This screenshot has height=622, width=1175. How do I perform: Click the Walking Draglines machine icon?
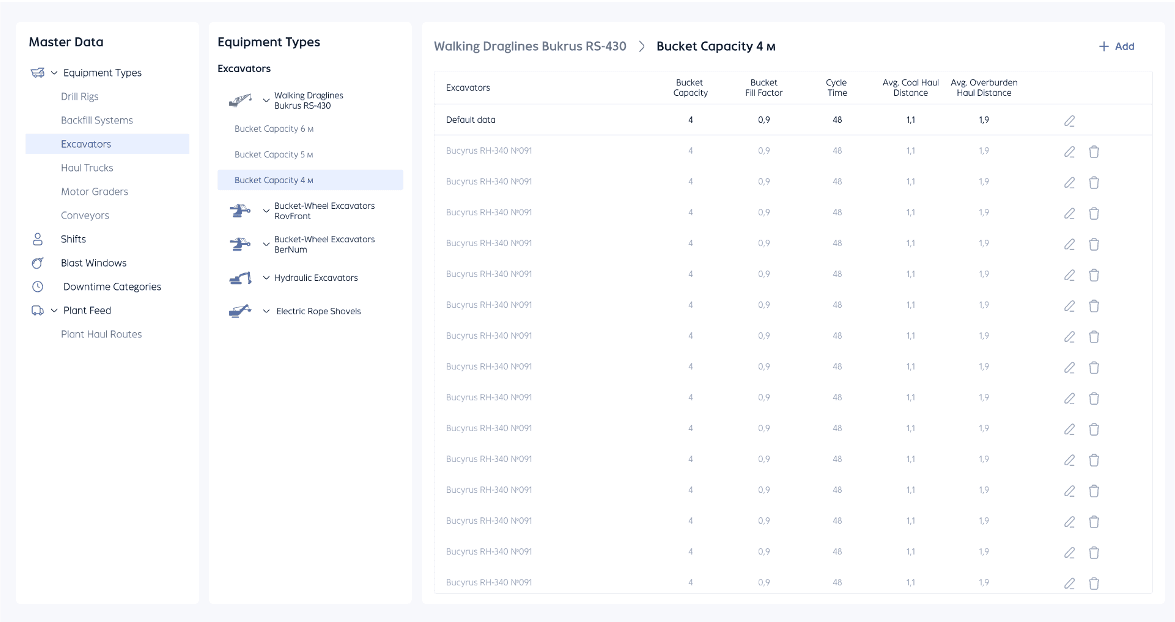point(240,100)
